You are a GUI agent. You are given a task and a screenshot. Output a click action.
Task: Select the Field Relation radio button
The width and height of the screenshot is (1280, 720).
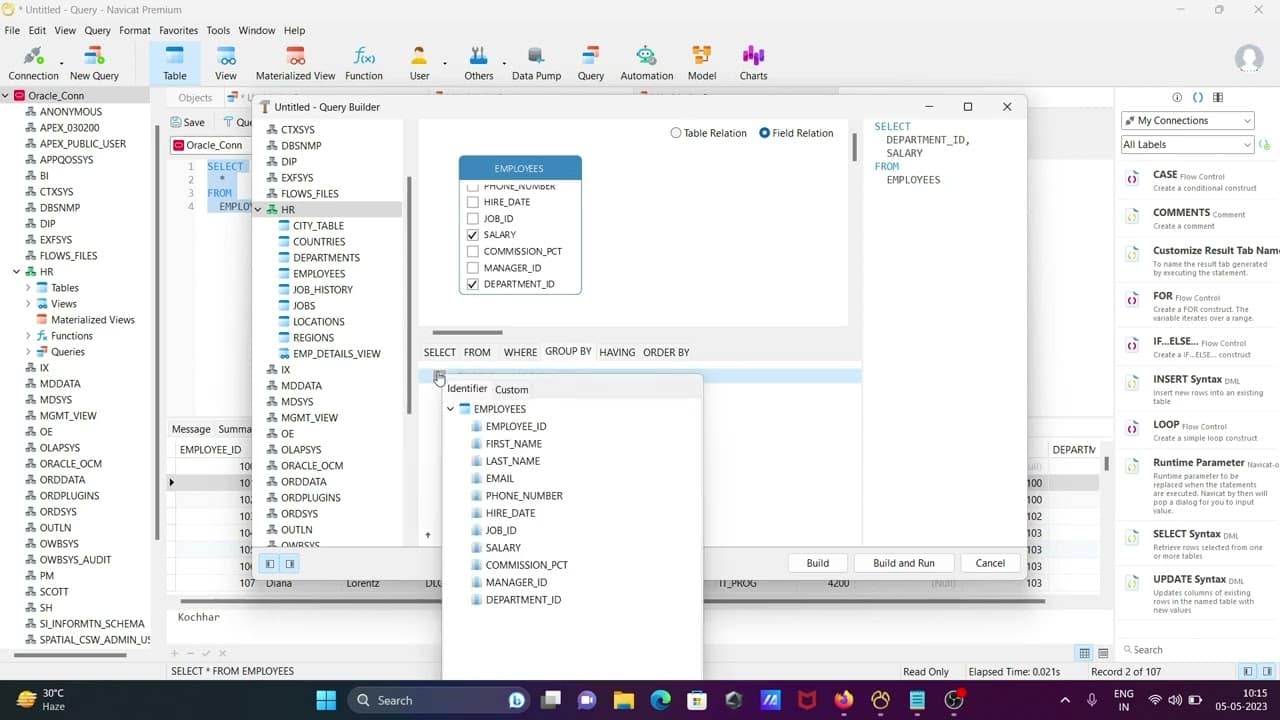(765, 133)
